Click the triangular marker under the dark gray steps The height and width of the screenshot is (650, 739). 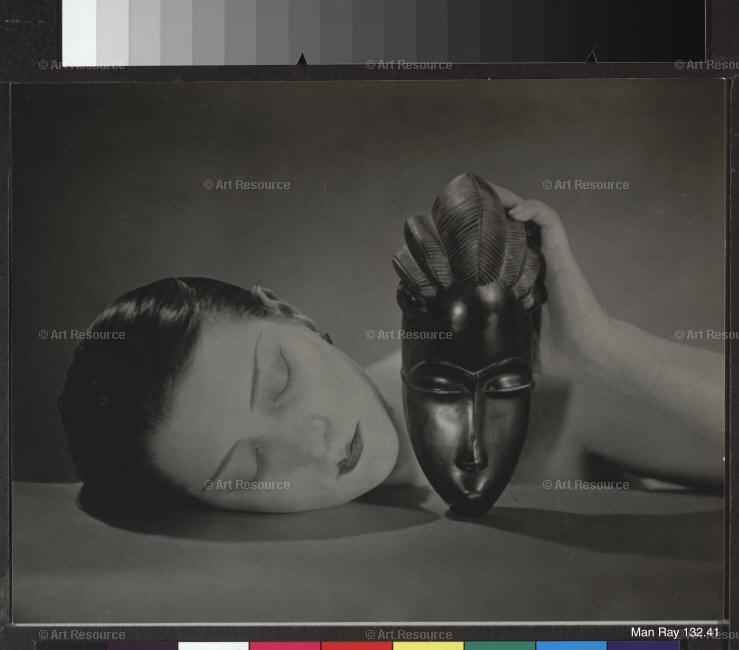[x=591, y=57]
